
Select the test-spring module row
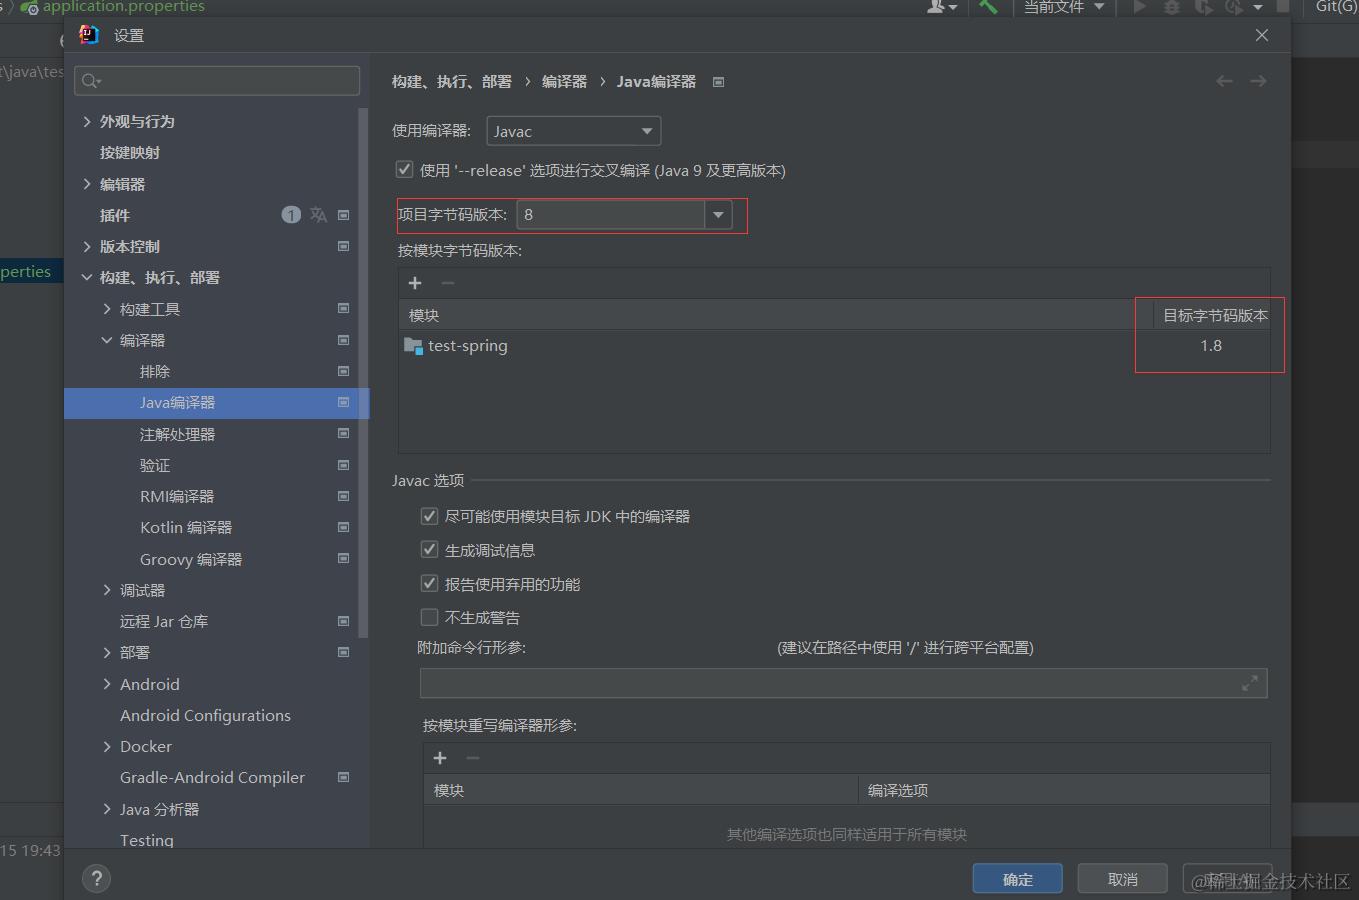834,346
